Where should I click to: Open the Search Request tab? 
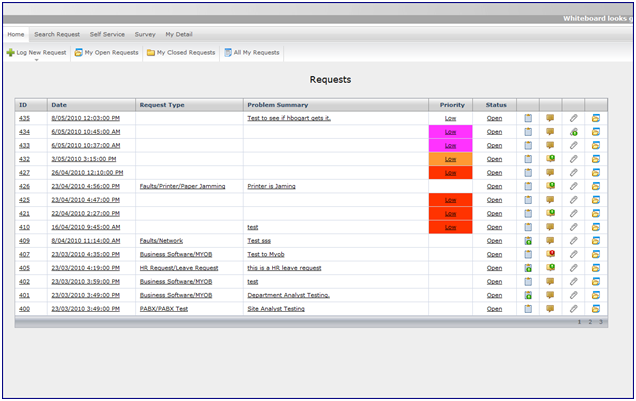(x=57, y=34)
